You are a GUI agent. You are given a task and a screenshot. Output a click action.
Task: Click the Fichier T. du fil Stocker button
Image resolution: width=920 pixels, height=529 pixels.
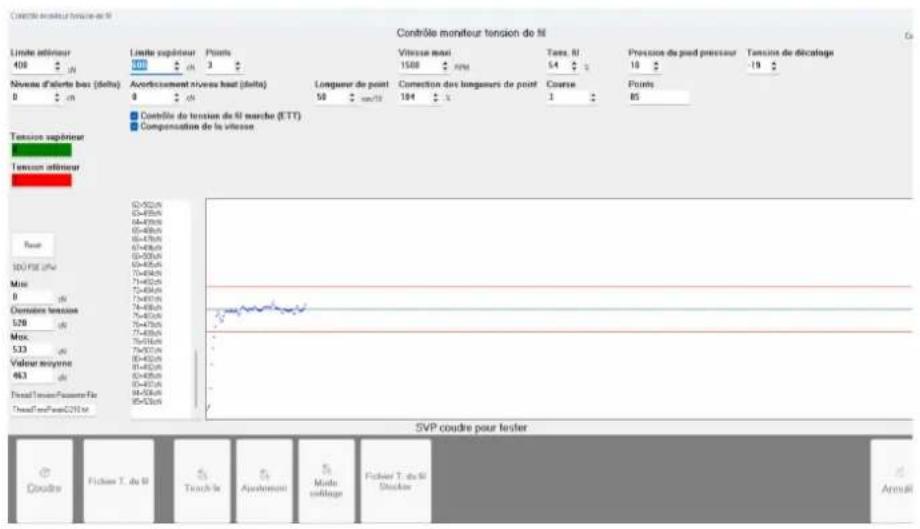pyautogui.click(x=395, y=481)
